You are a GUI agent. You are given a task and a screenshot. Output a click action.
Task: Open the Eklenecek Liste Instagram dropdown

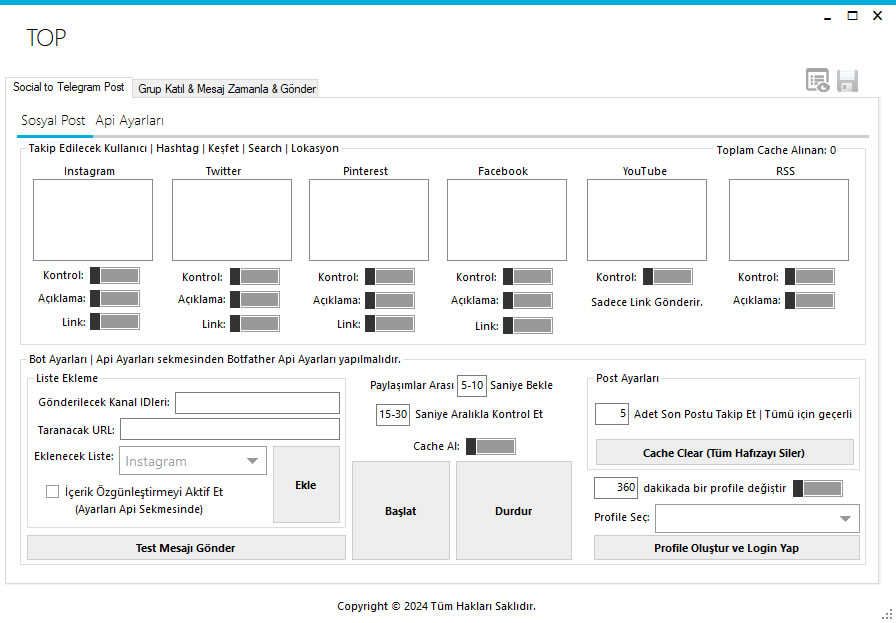click(x=193, y=461)
